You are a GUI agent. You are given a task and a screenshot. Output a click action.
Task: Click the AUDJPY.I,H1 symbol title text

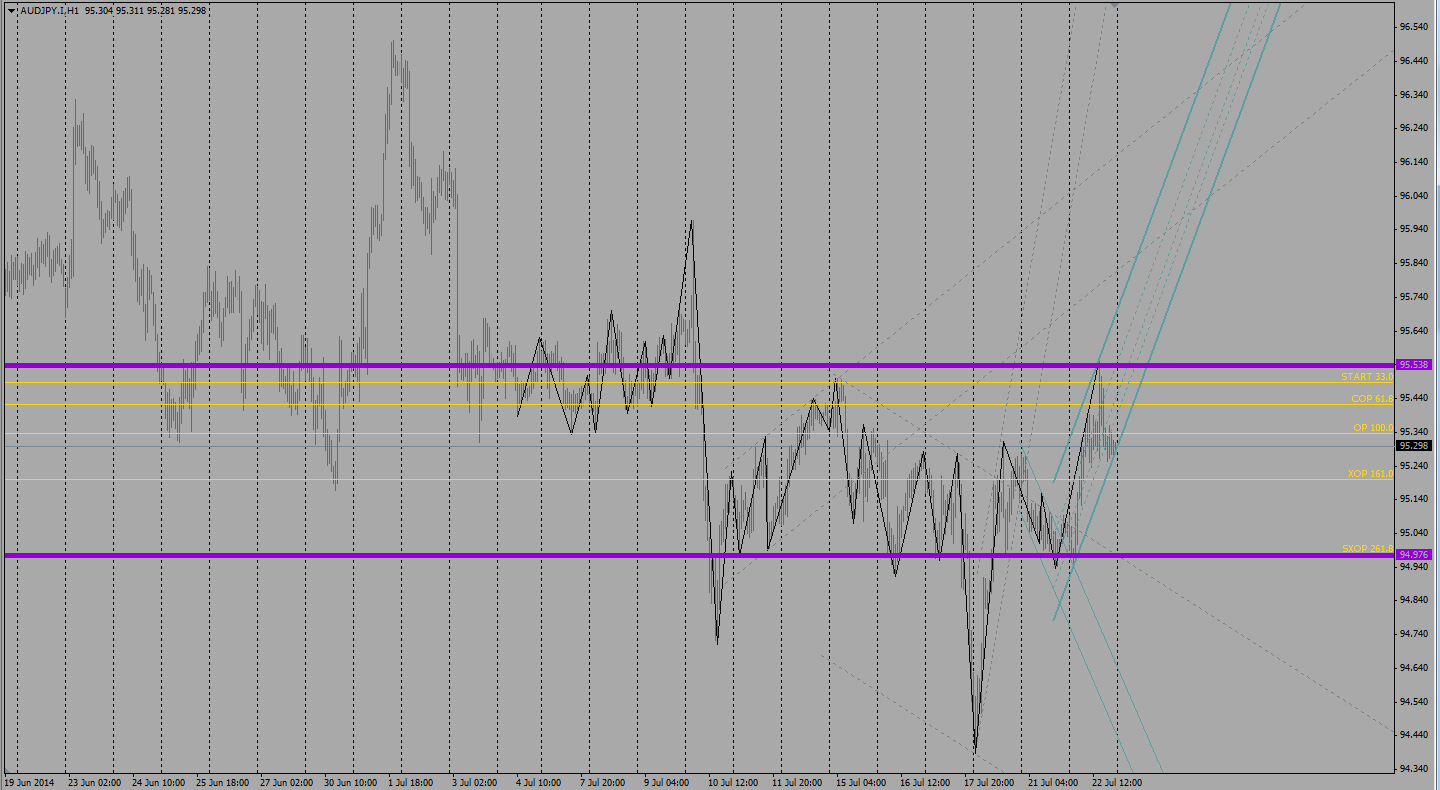[x=50, y=10]
